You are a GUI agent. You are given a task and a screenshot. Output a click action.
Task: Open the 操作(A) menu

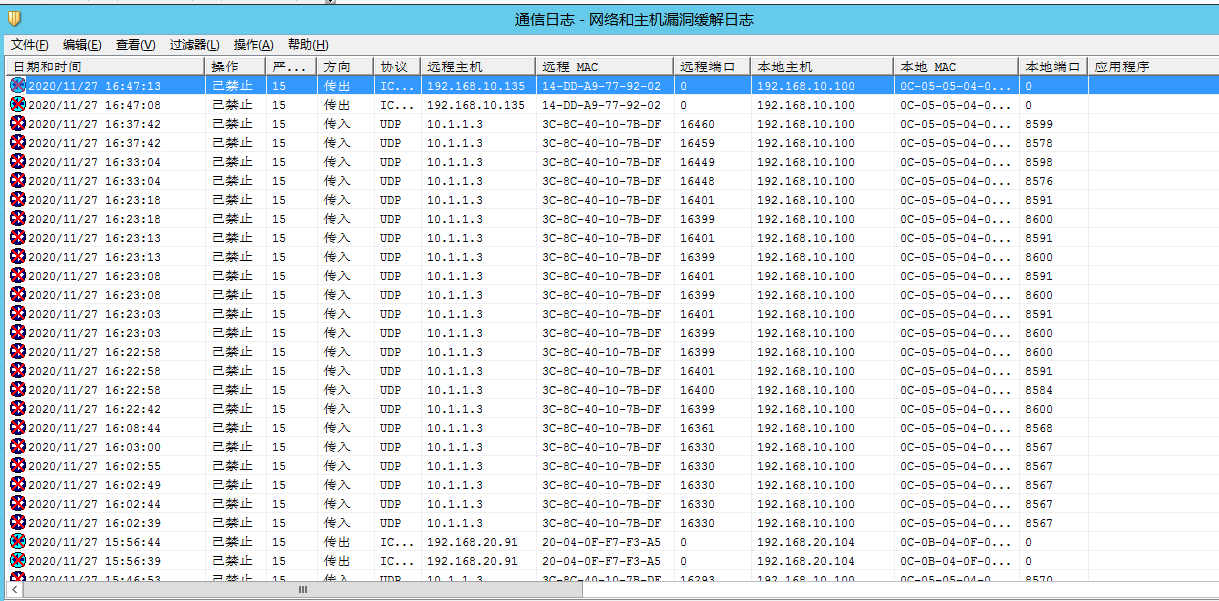tap(253, 45)
